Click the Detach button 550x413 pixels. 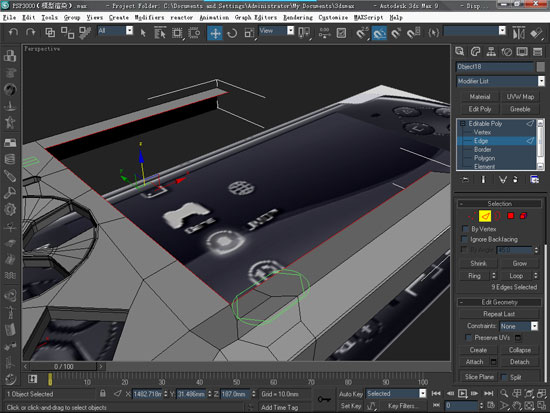coord(519,362)
